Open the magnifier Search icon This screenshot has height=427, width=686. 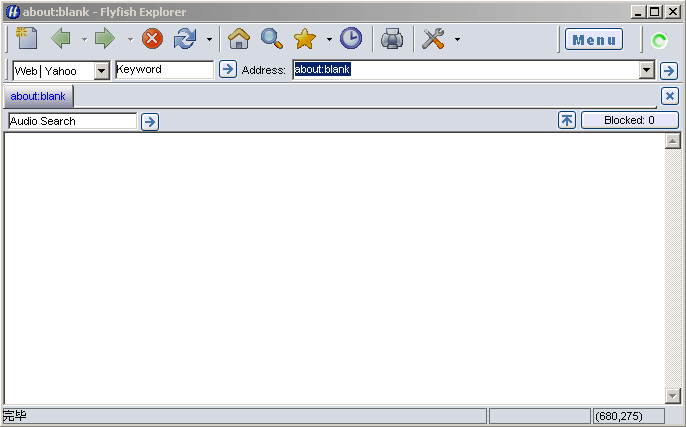click(271, 39)
